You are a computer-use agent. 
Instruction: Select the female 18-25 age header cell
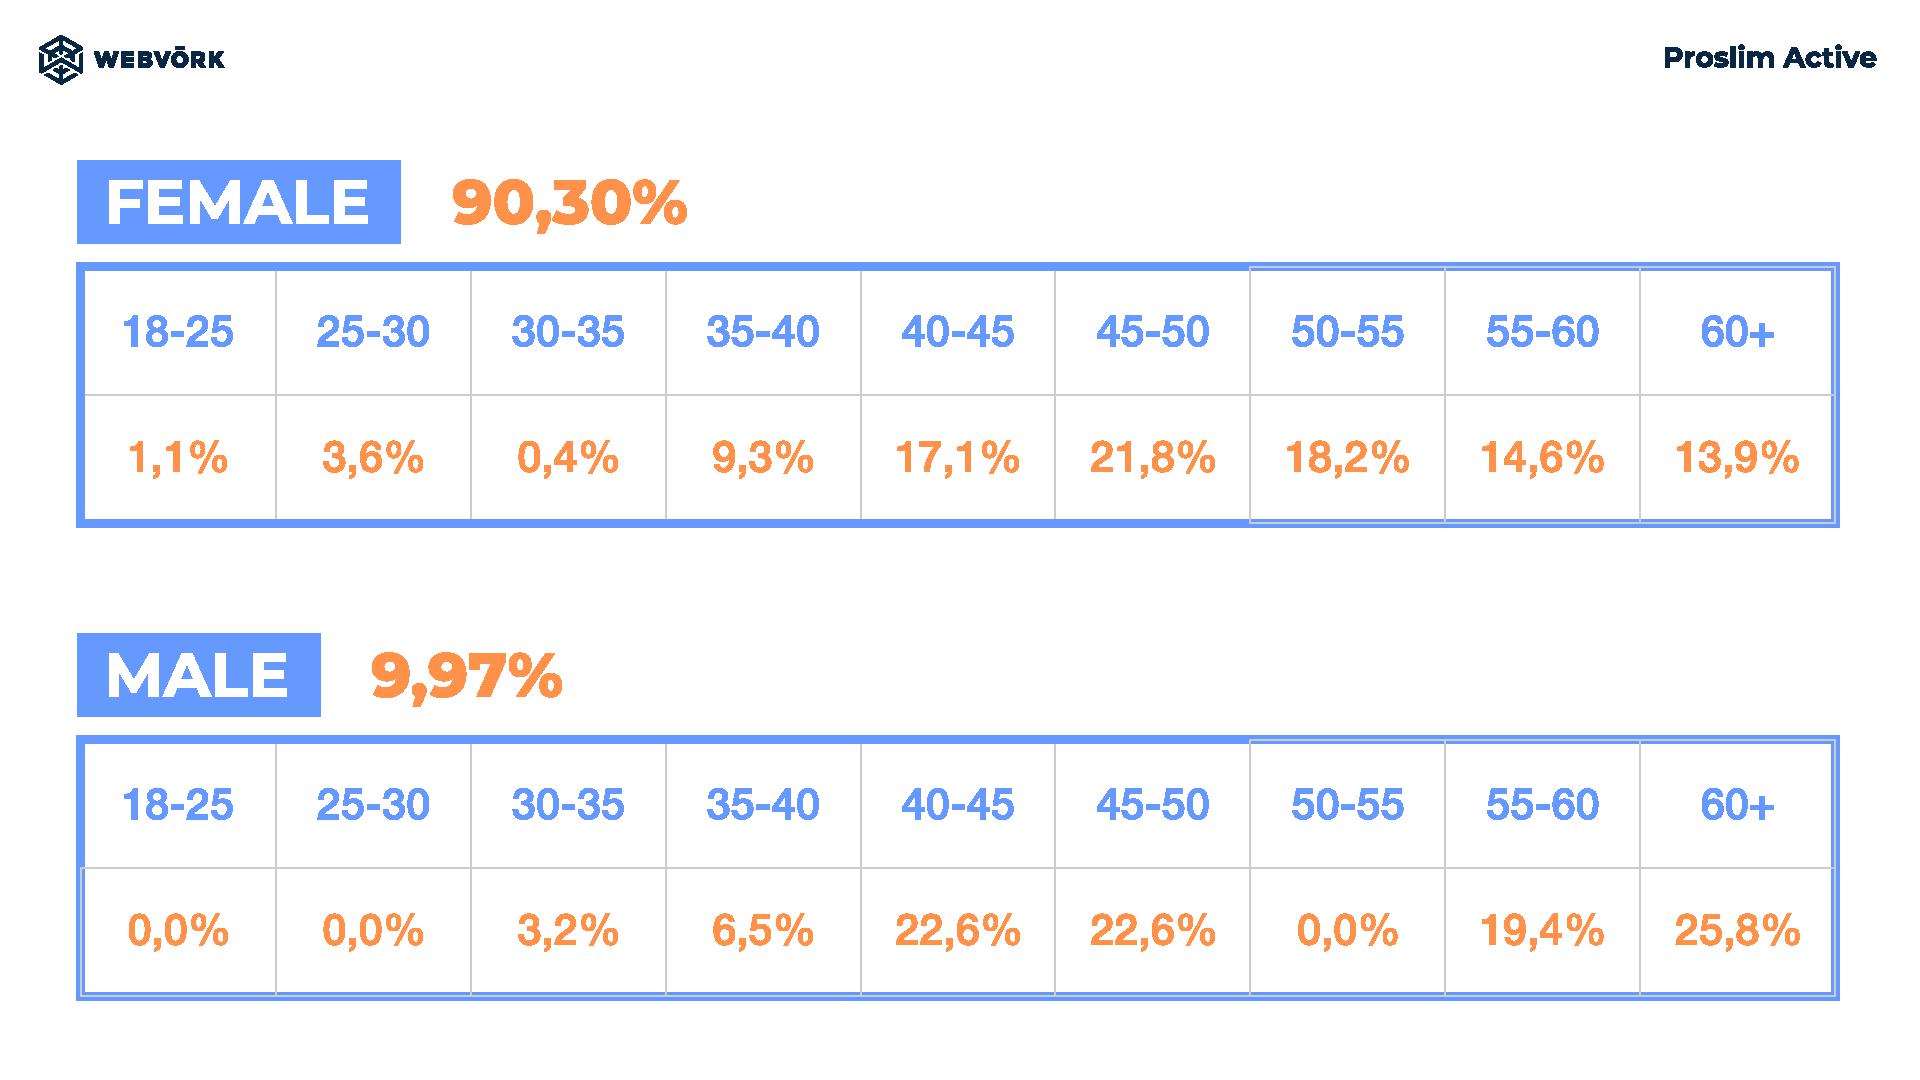click(178, 332)
